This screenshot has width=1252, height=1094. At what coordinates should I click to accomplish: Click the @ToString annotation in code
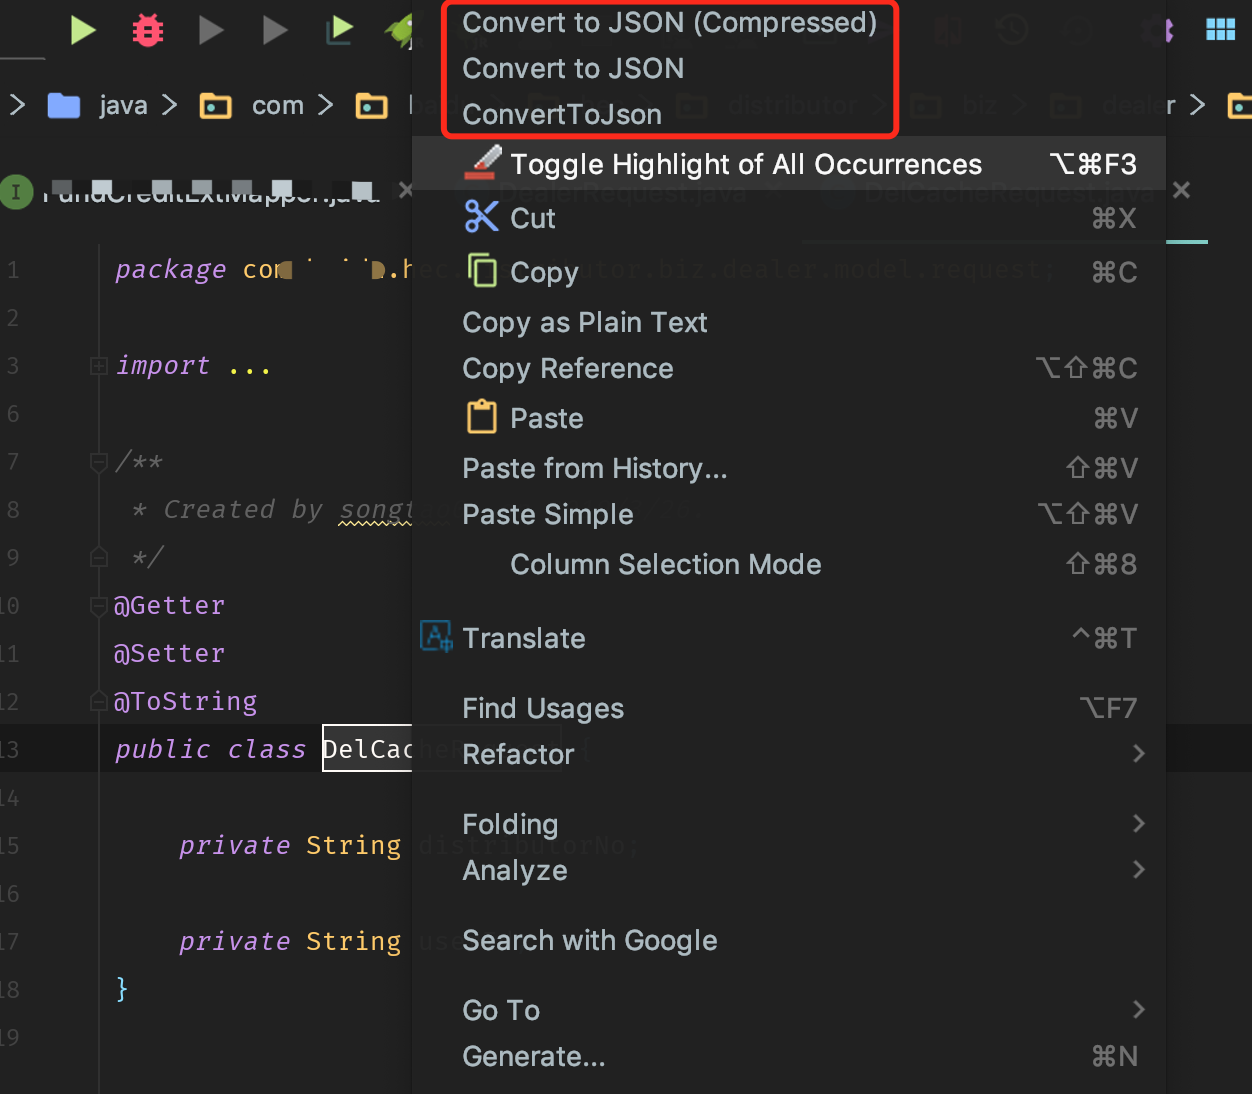[x=185, y=702]
